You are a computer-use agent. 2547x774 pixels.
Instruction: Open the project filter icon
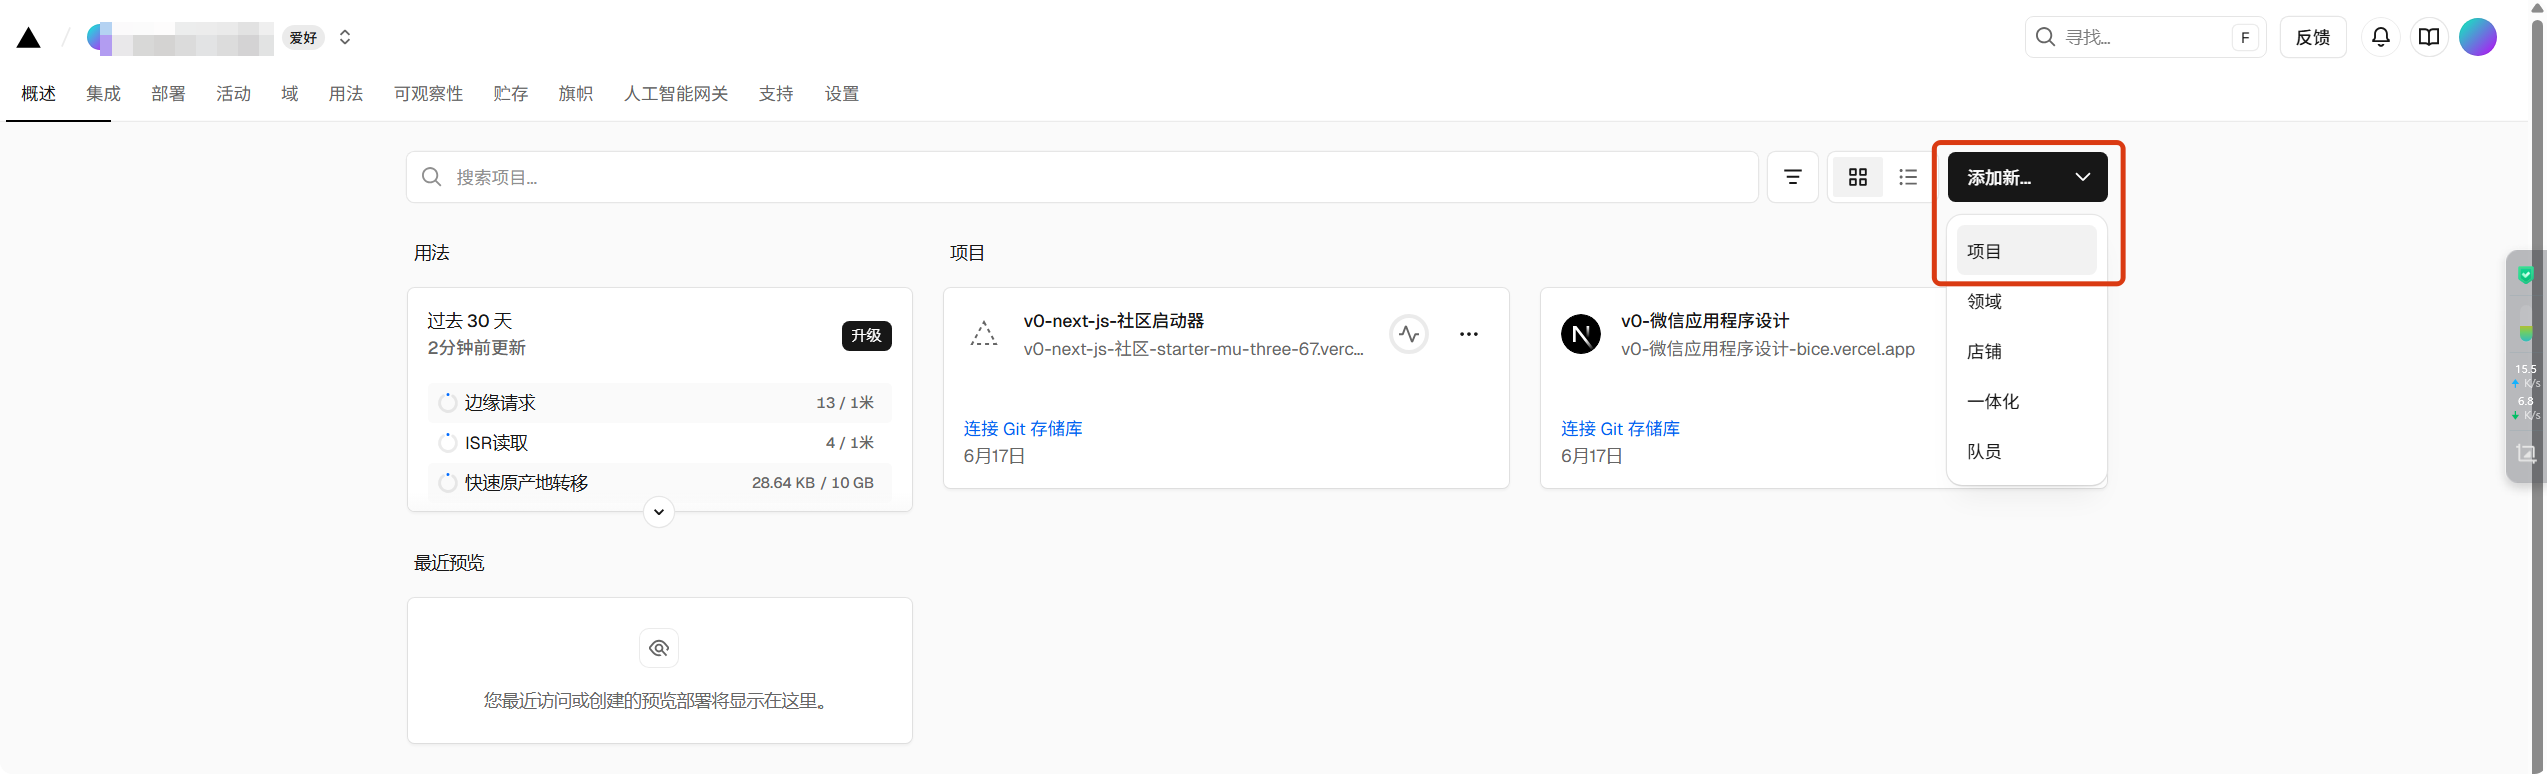(1793, 177)
